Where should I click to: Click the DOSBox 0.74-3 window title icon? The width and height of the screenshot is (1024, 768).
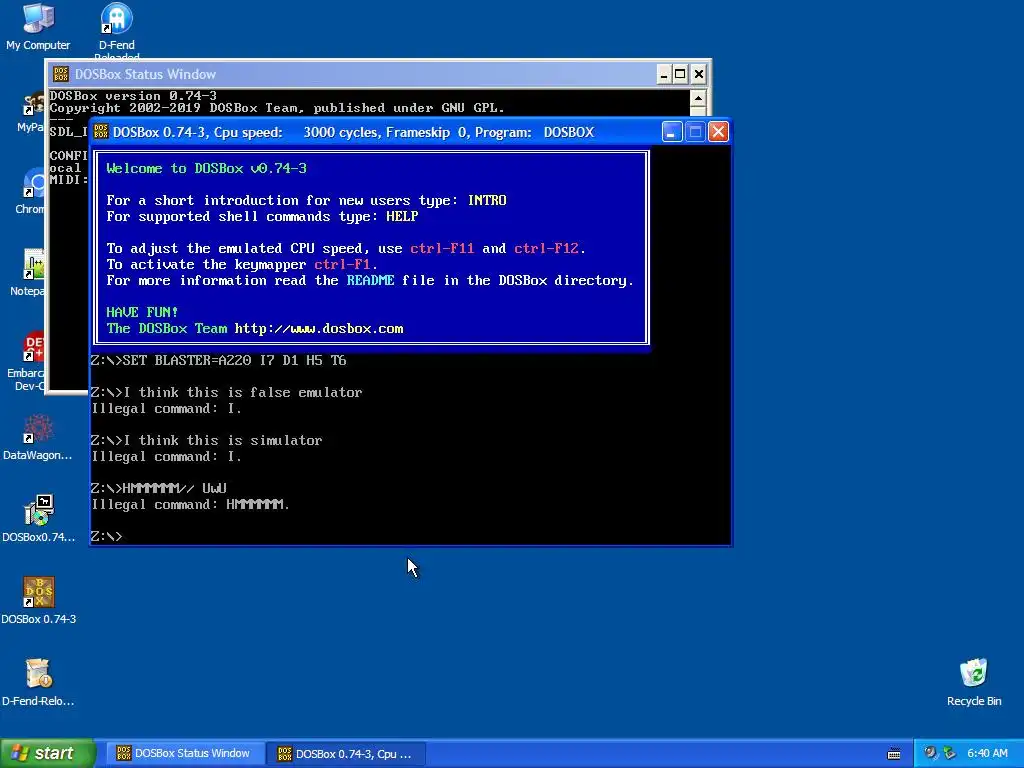point(101,132)
